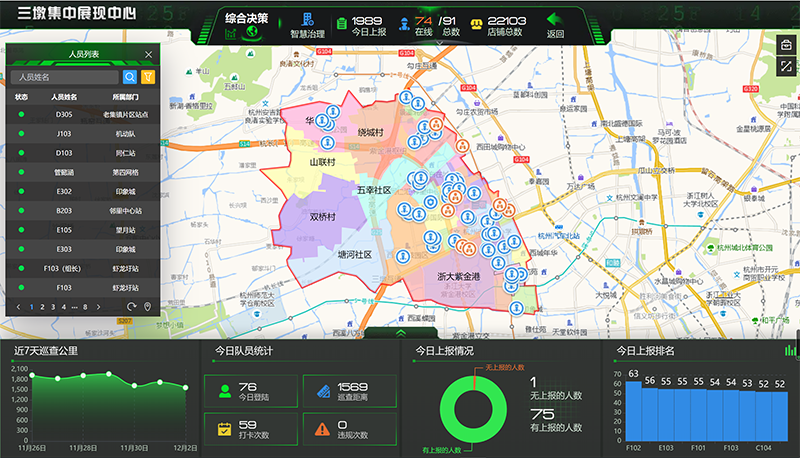The height and width of the screenshot is (458, 800).
Task: Click the bar chart icon beside 今日上报排名
Action: 791,350
